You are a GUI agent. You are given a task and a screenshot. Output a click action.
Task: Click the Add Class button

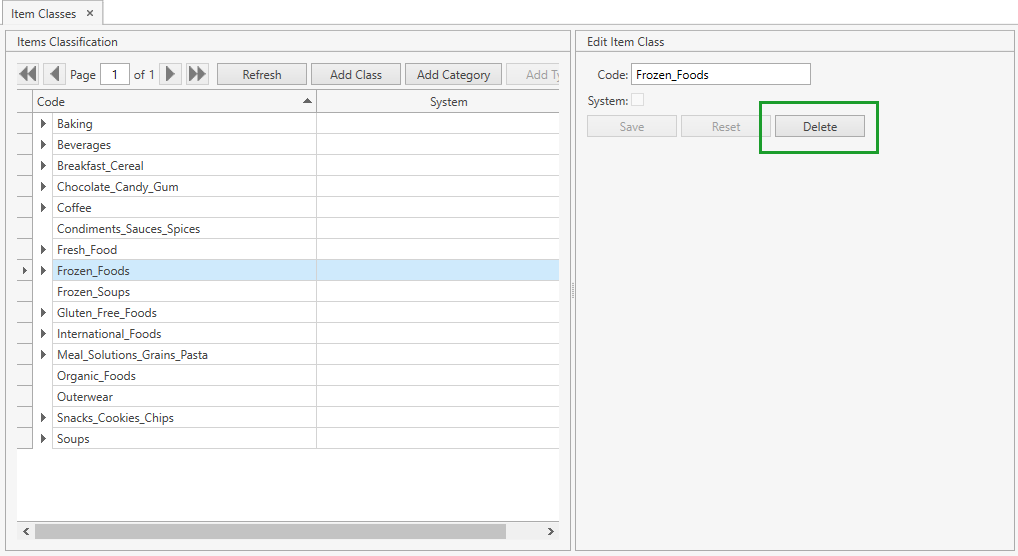[x=356, y=75]
